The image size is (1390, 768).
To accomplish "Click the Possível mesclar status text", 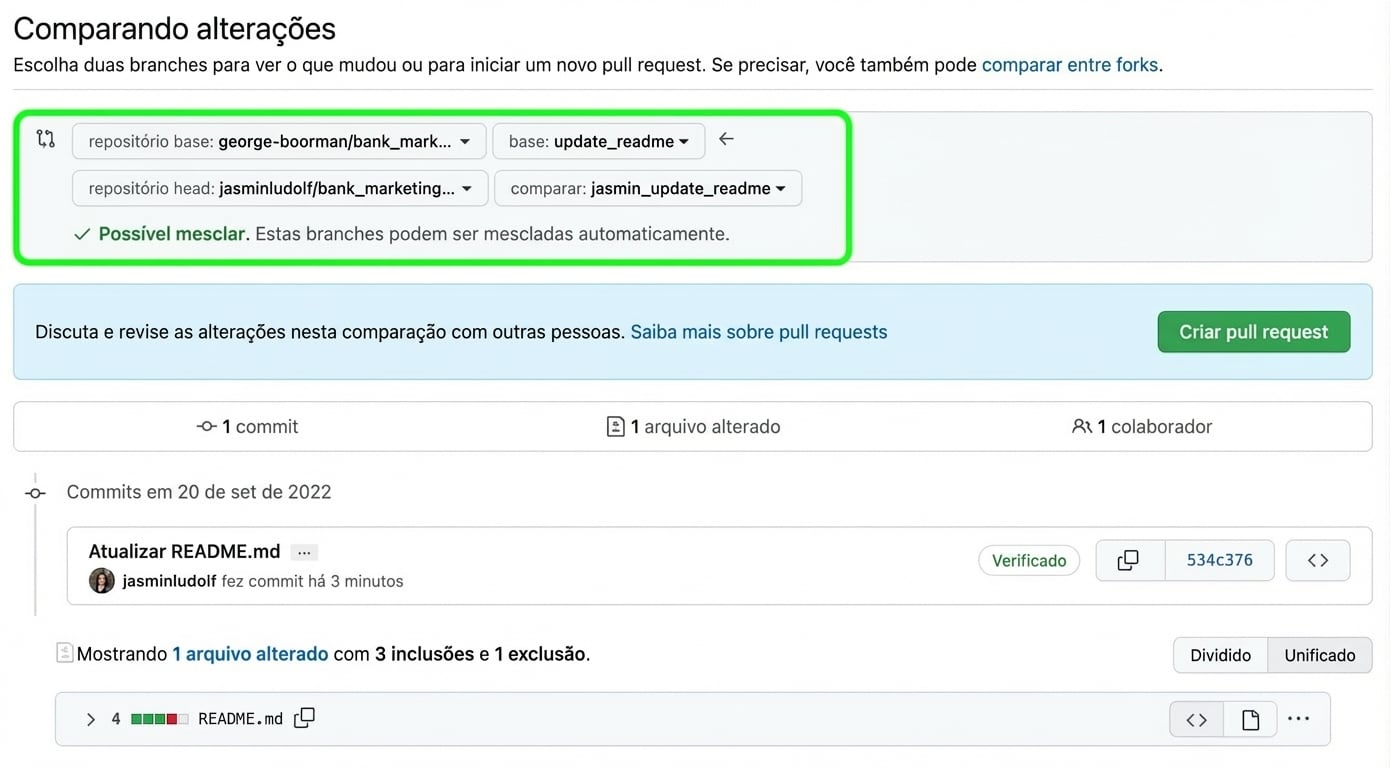I will (x=173, y=234).
